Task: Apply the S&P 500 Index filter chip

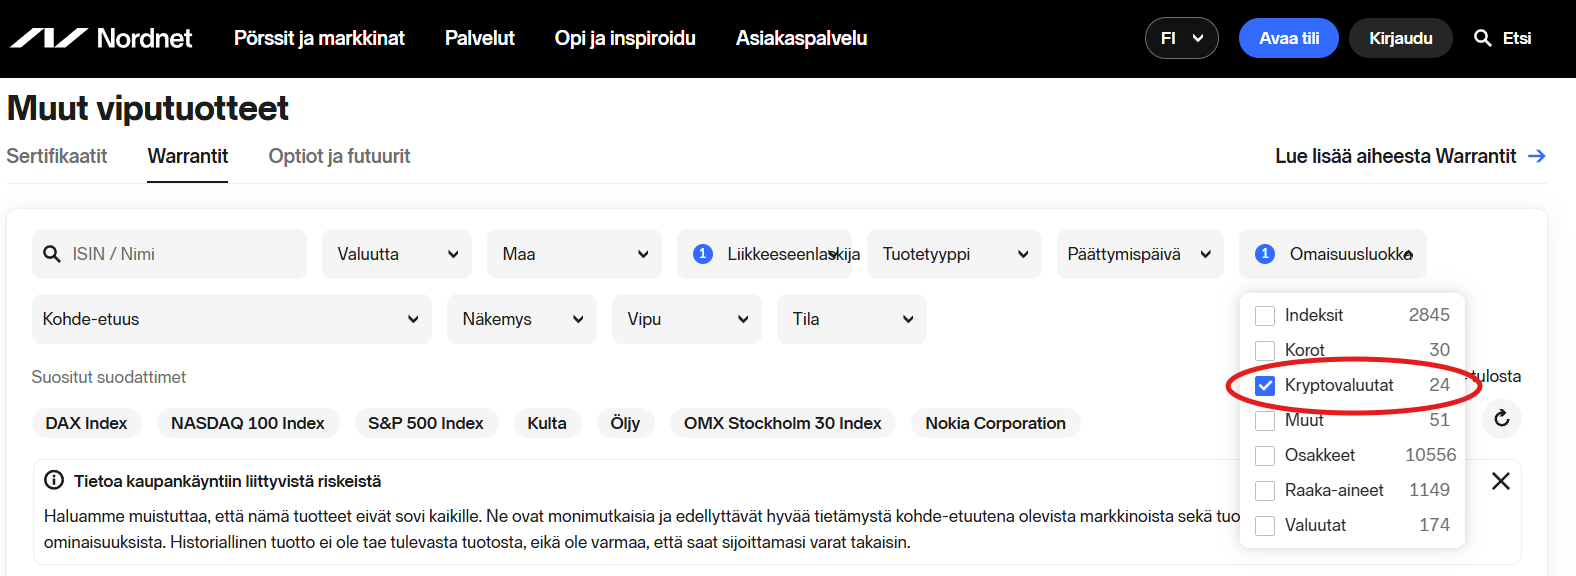Action: (x=426, y=423)
